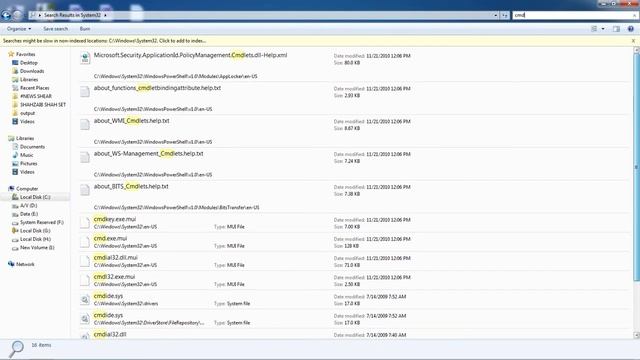
Task: Open Libraries under Favorites
Action: pos(29,80)
